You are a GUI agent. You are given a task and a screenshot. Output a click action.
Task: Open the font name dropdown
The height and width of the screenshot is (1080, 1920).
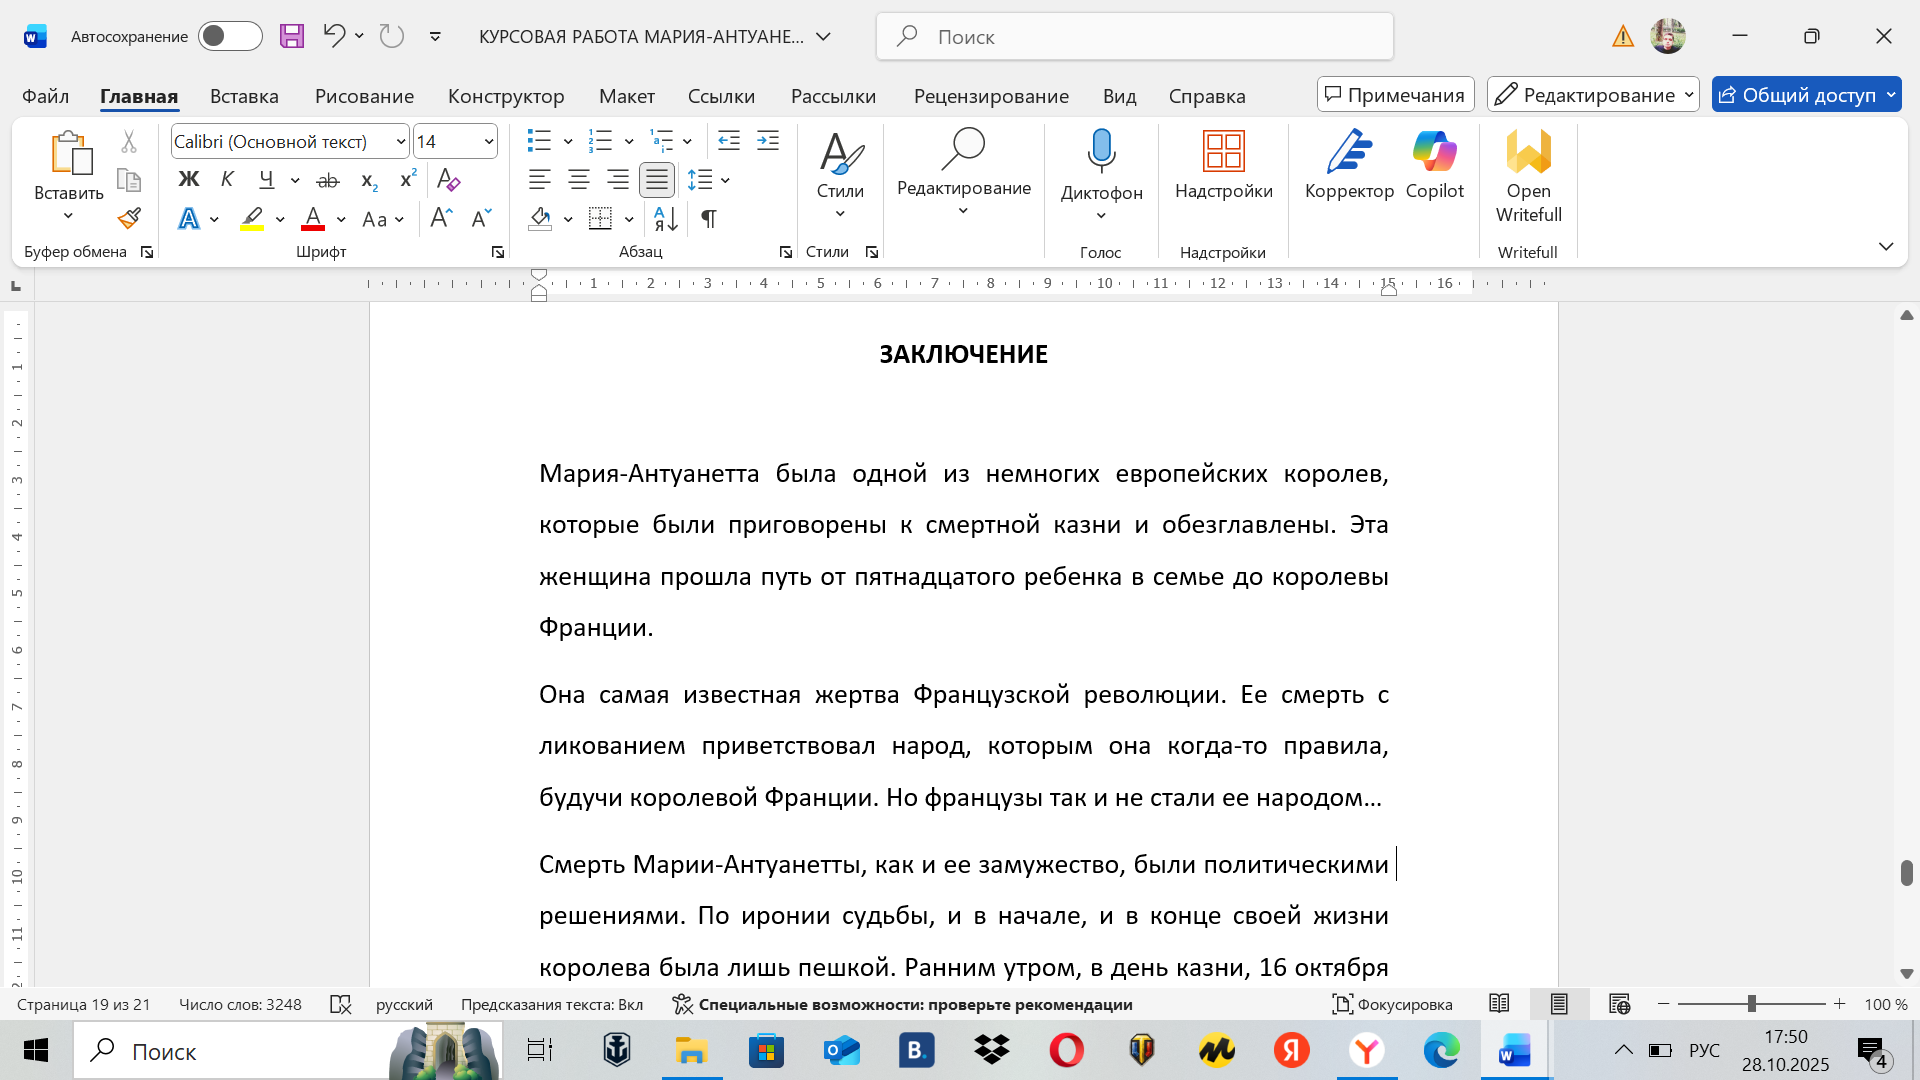pyautogui.click(x=400, y=142)
